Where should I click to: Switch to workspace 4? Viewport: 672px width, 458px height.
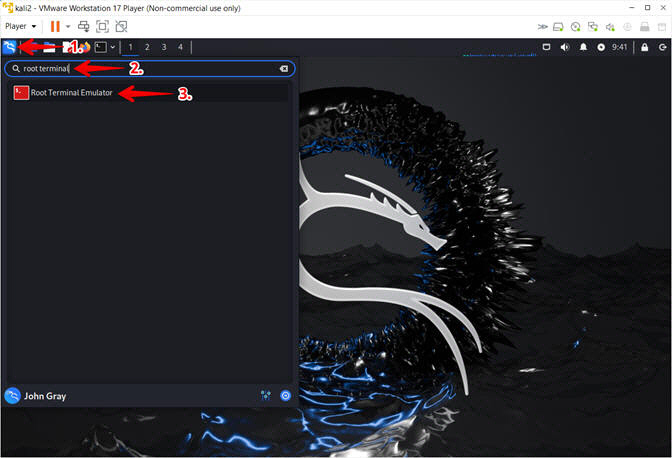pyautogui.click(x=180, y=47)
